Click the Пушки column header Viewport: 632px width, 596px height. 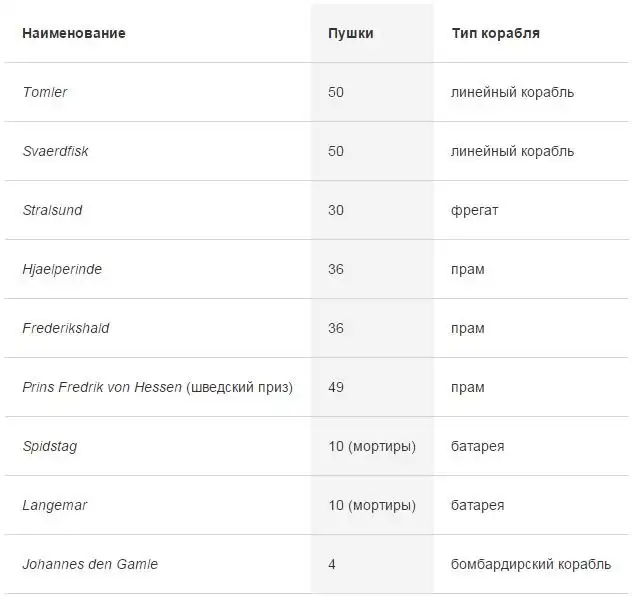(x=350, y=33)
